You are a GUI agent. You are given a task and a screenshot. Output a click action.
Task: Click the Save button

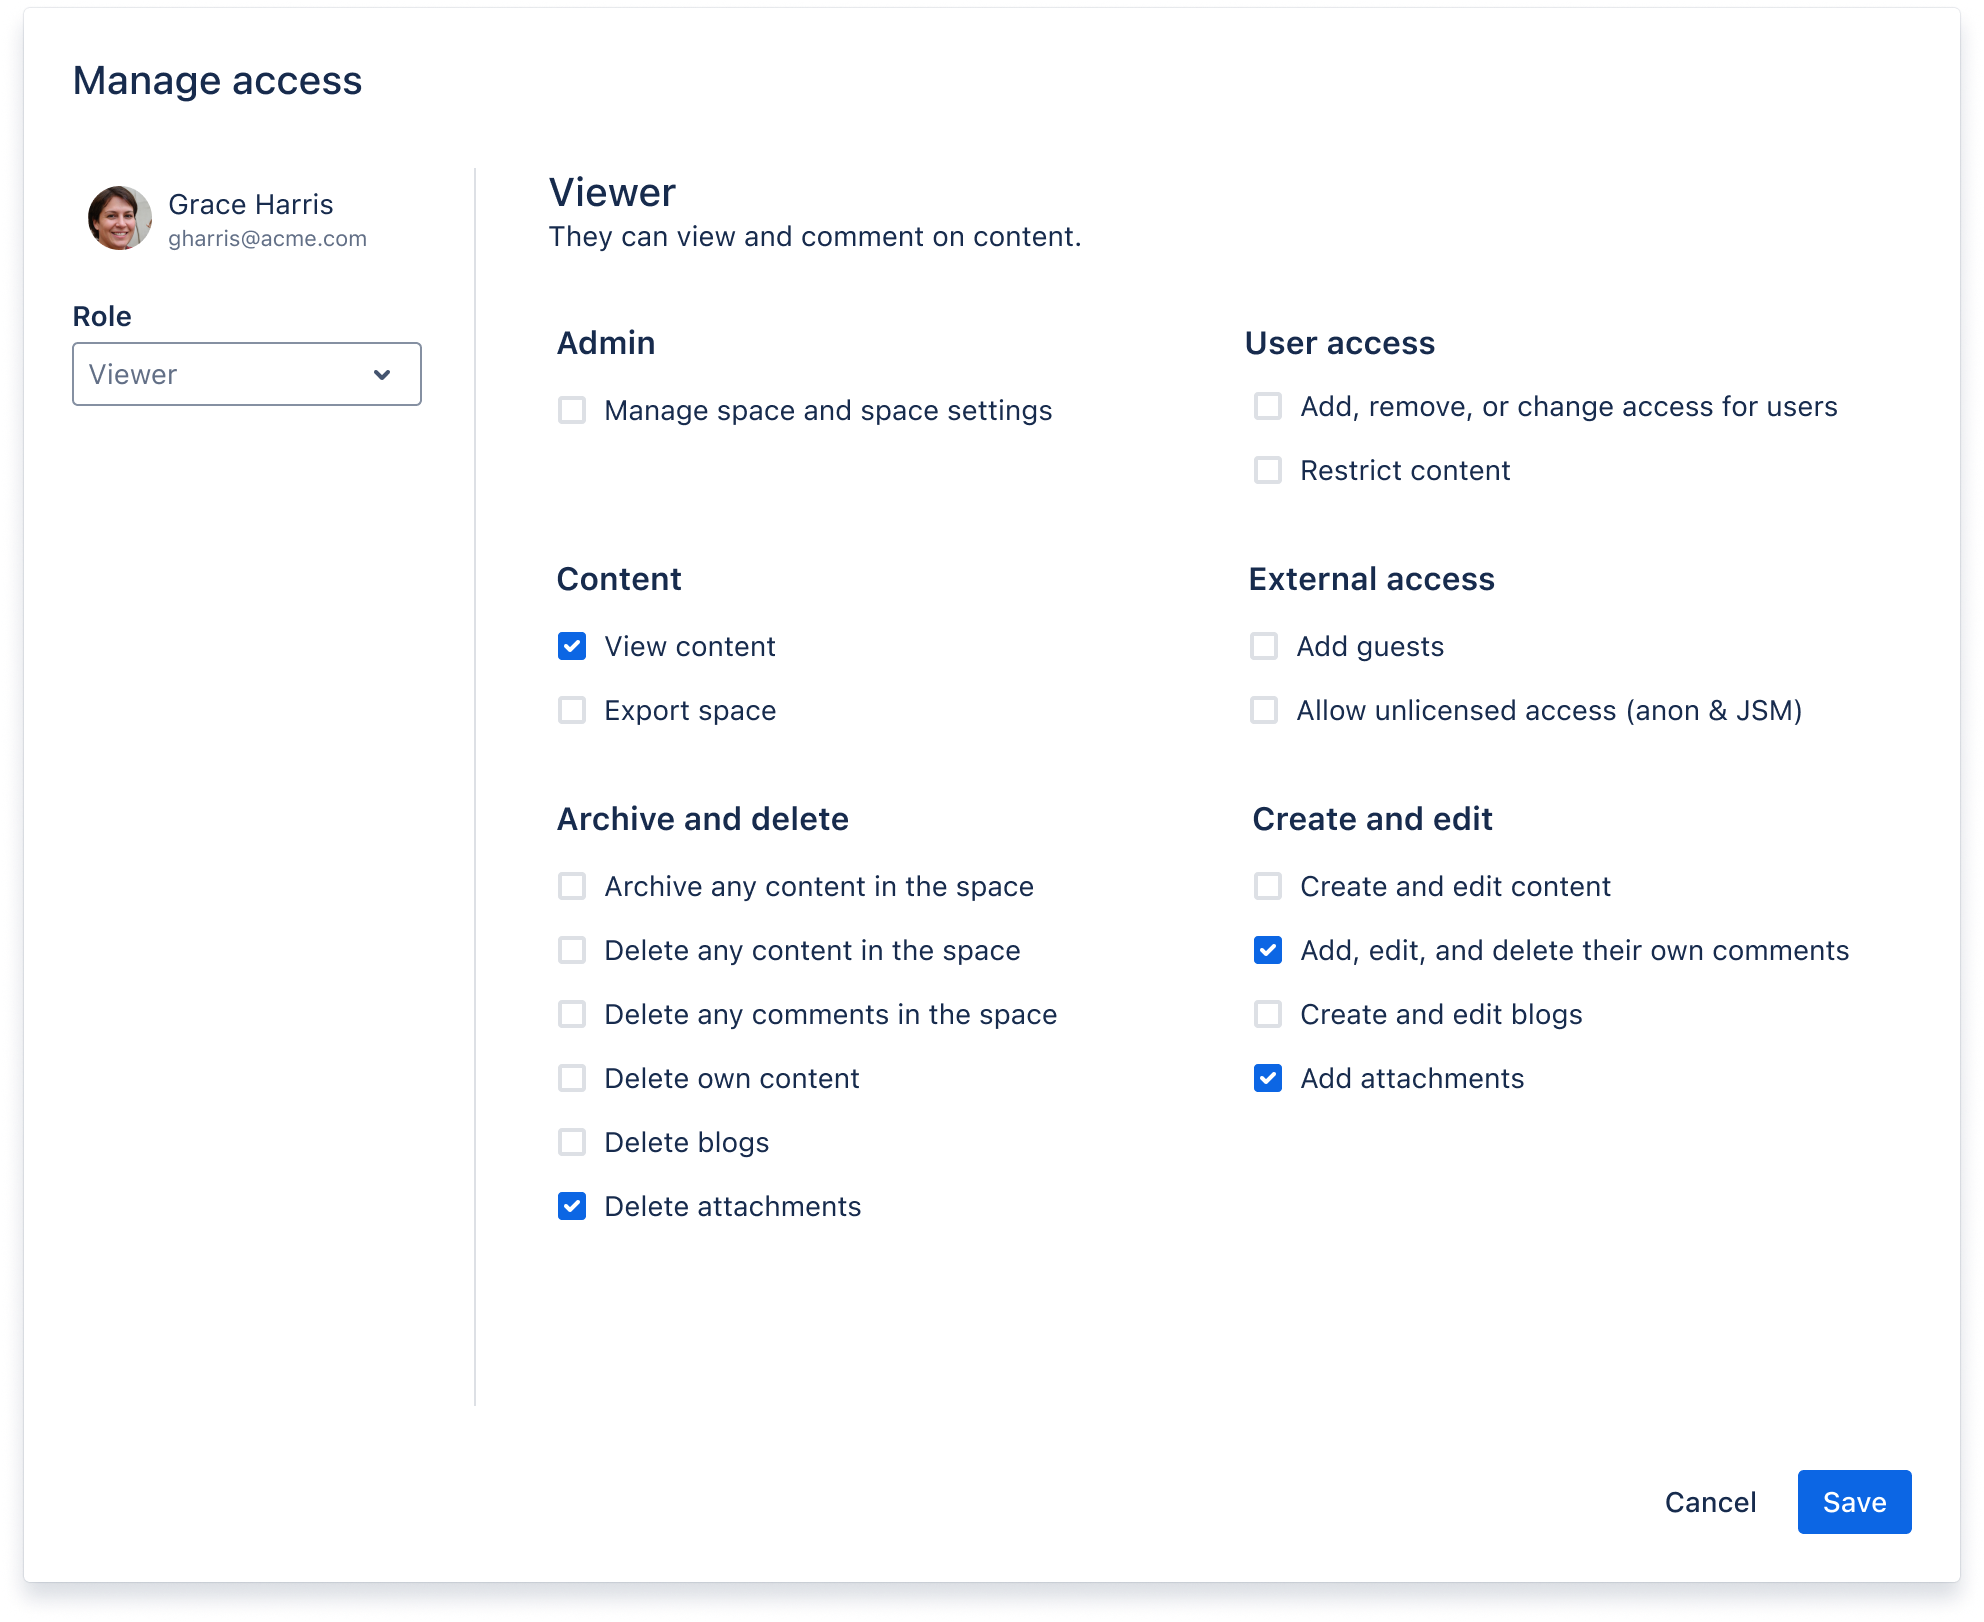1854,1502
